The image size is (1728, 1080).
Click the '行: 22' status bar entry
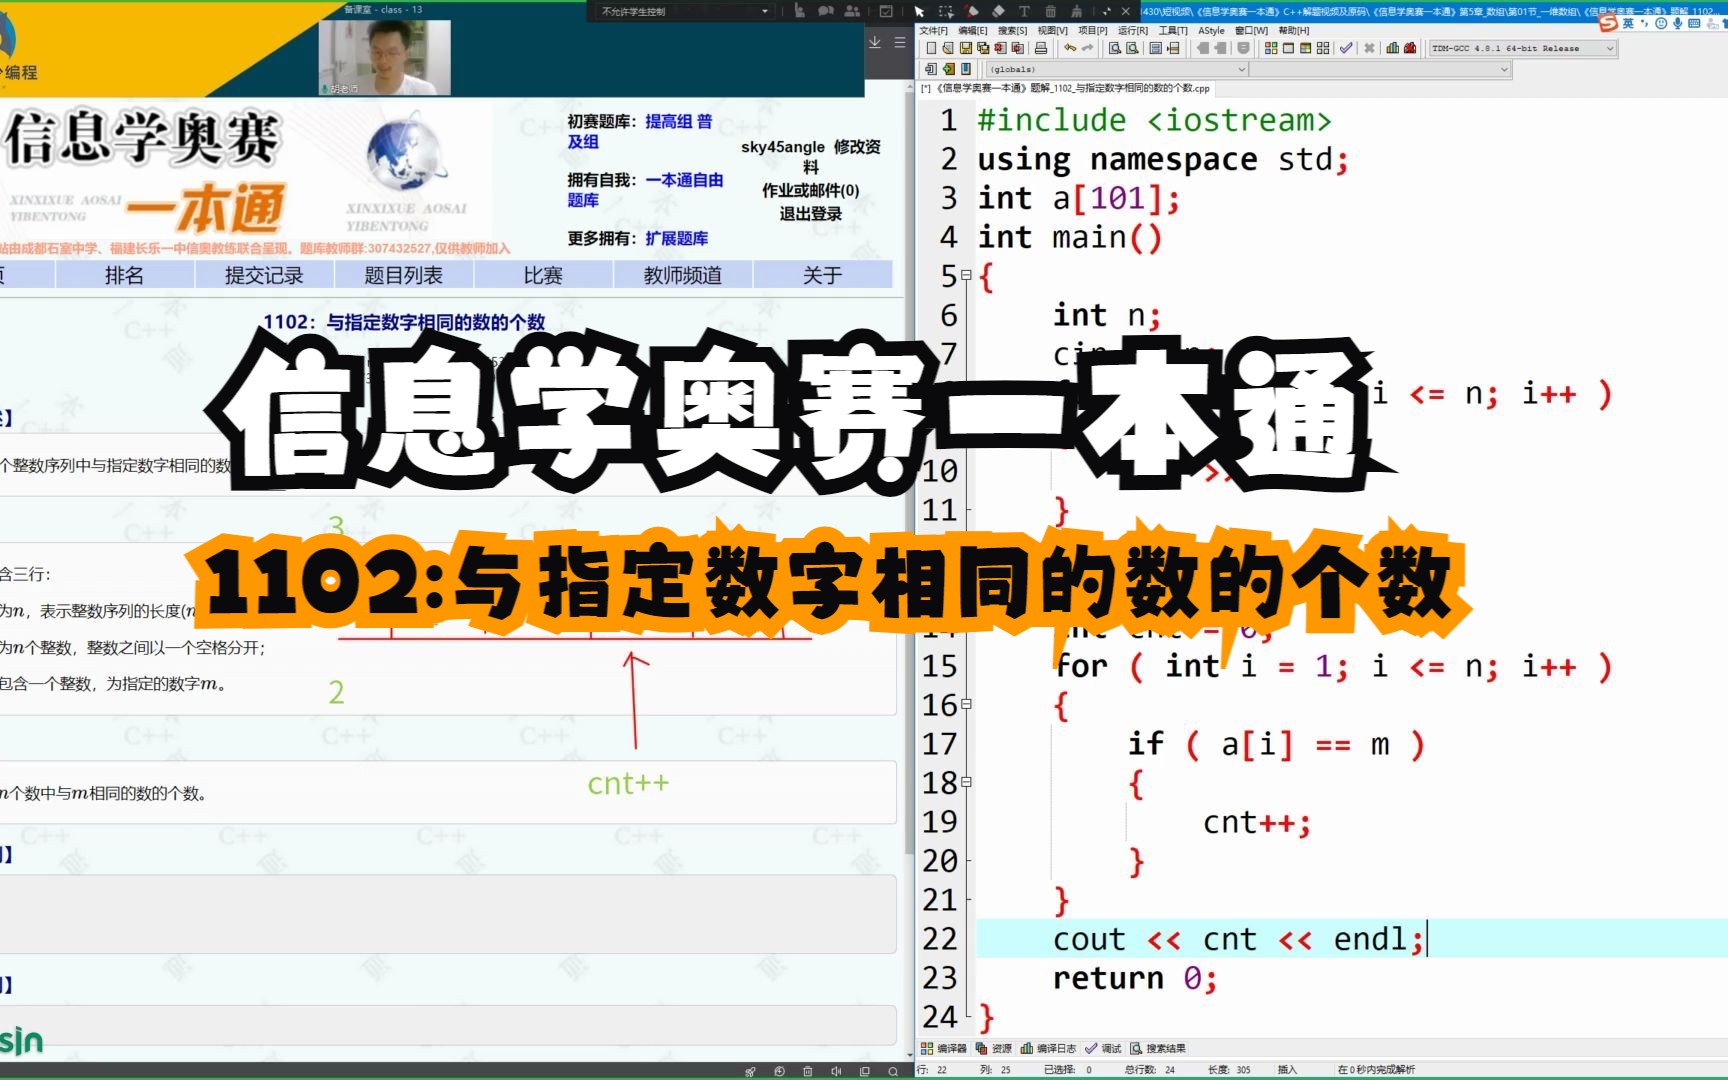pos(932,1070)
